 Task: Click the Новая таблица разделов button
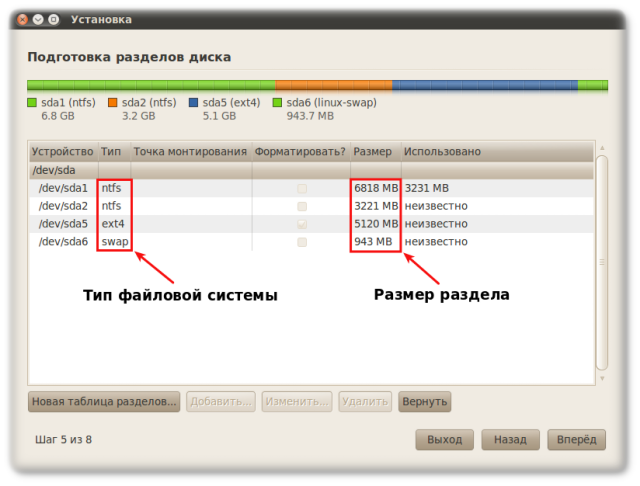[x=104, y=402]
